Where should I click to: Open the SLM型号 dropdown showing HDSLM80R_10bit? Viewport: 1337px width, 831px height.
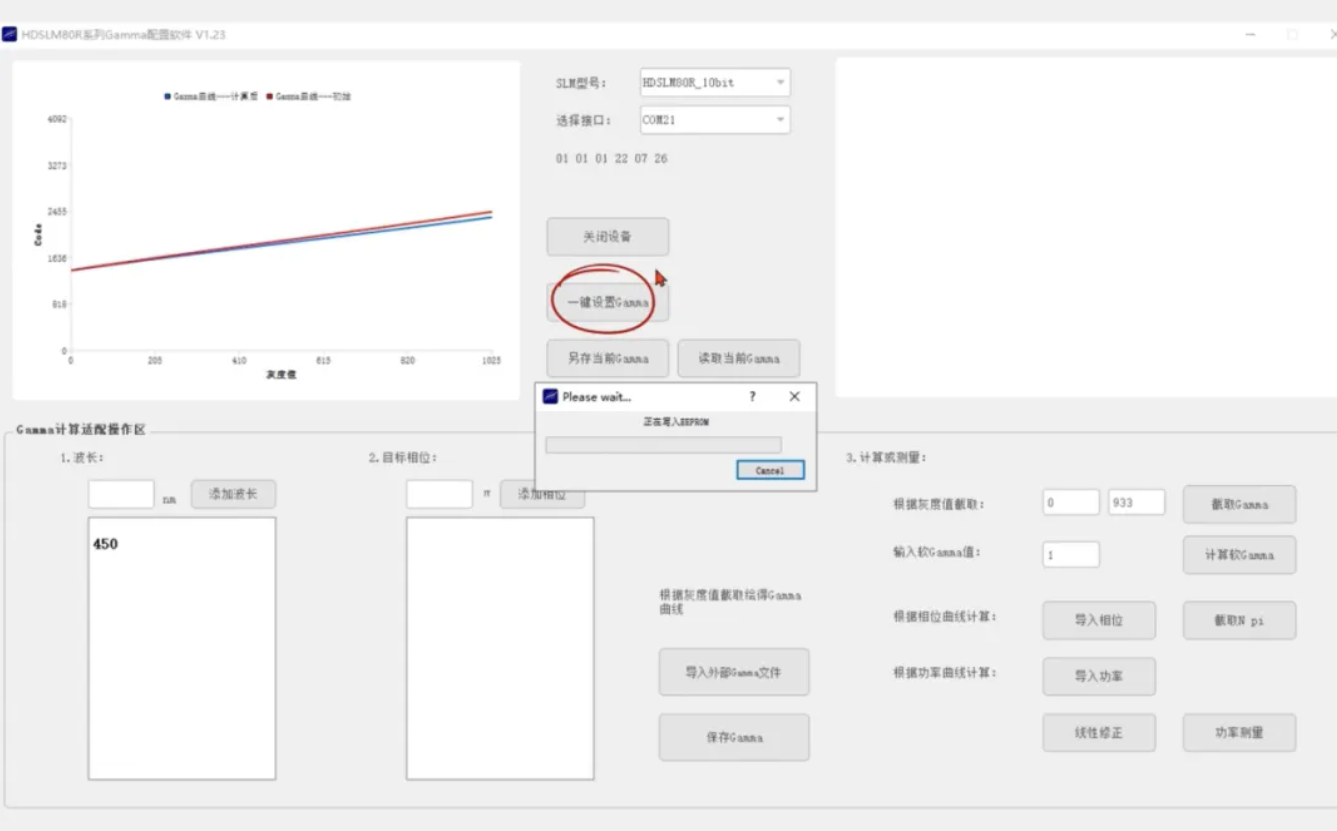tap(715, 83)
